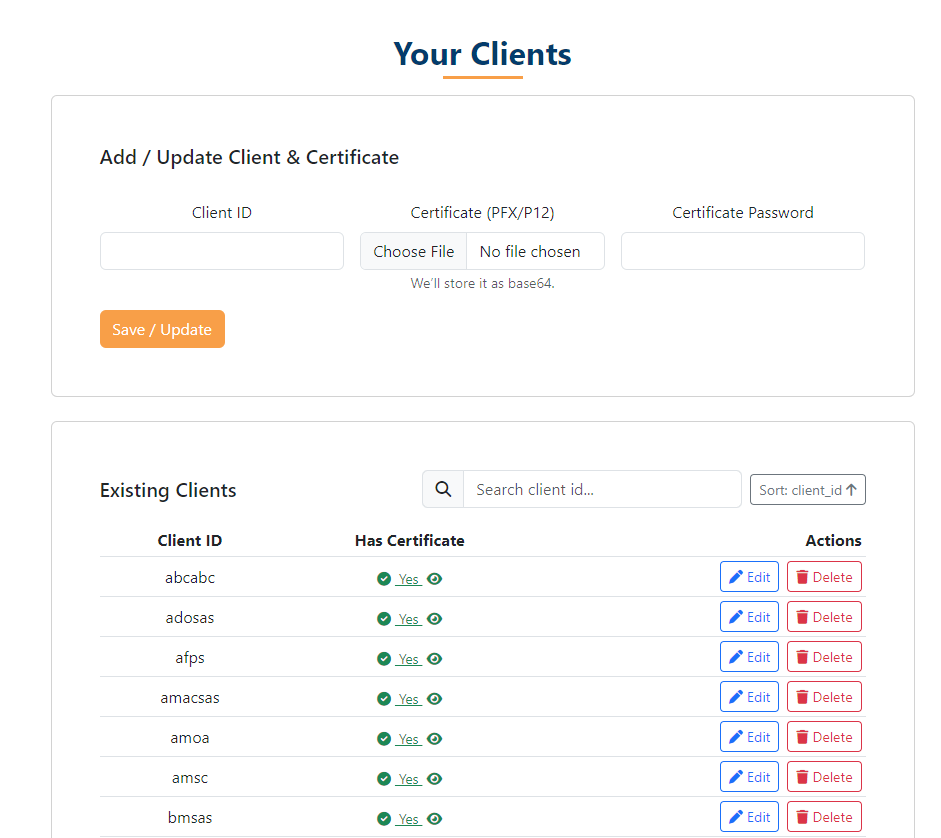Viewport: 941px width, 838px height.
Task: Click the pencil icon on amacsas Edit button
Action: (x=736, y=696)
